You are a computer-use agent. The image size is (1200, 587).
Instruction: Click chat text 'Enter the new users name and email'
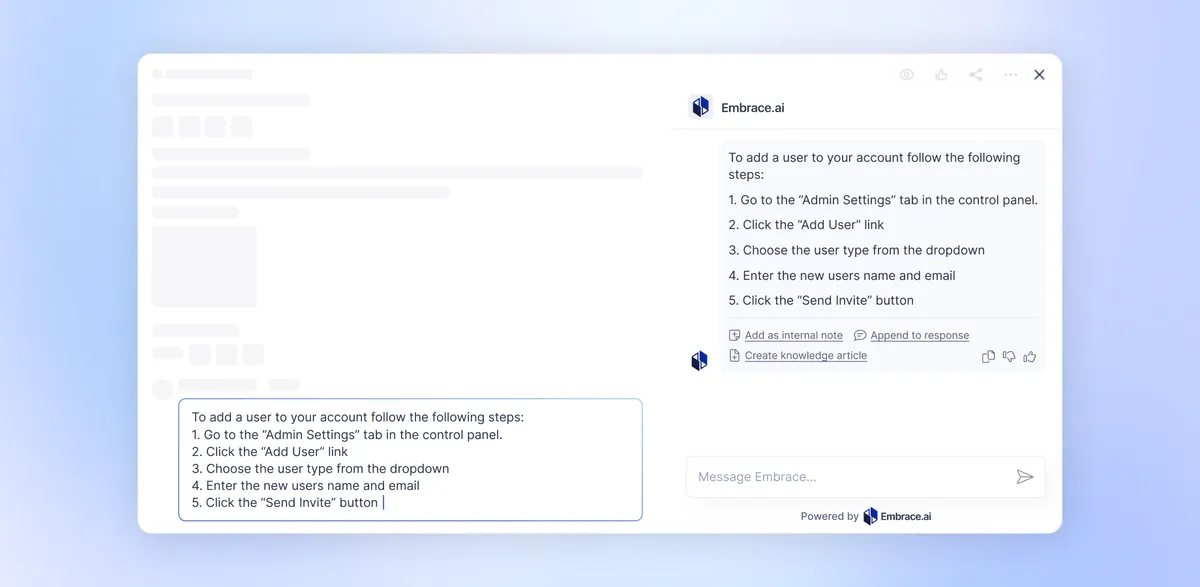click(842, 275)
